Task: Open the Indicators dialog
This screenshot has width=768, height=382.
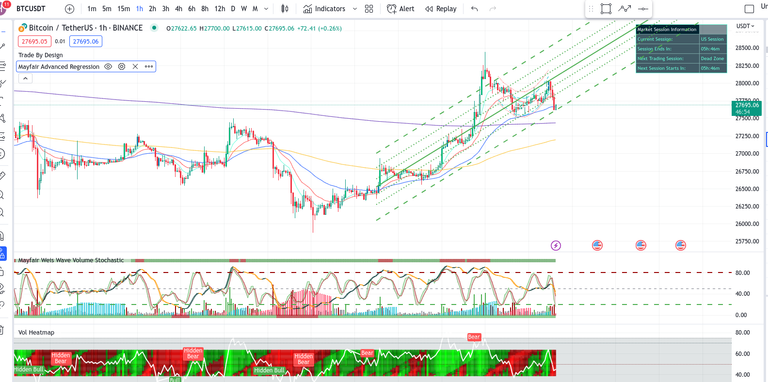Action: point(324,9)
